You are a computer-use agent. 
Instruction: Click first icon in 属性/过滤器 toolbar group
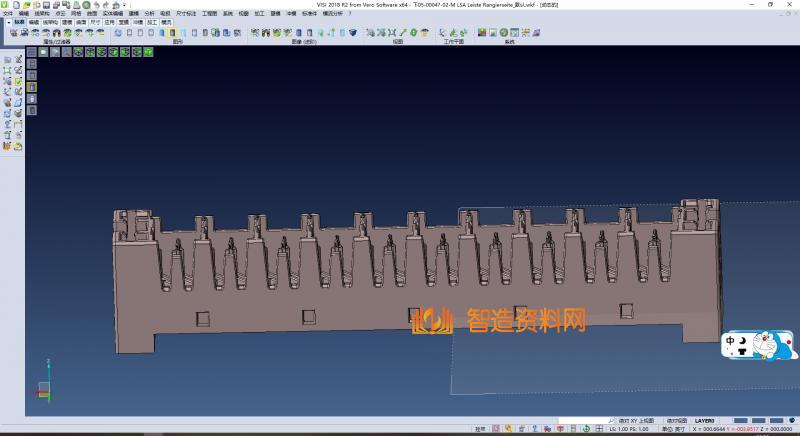click(x=12, y=33)
